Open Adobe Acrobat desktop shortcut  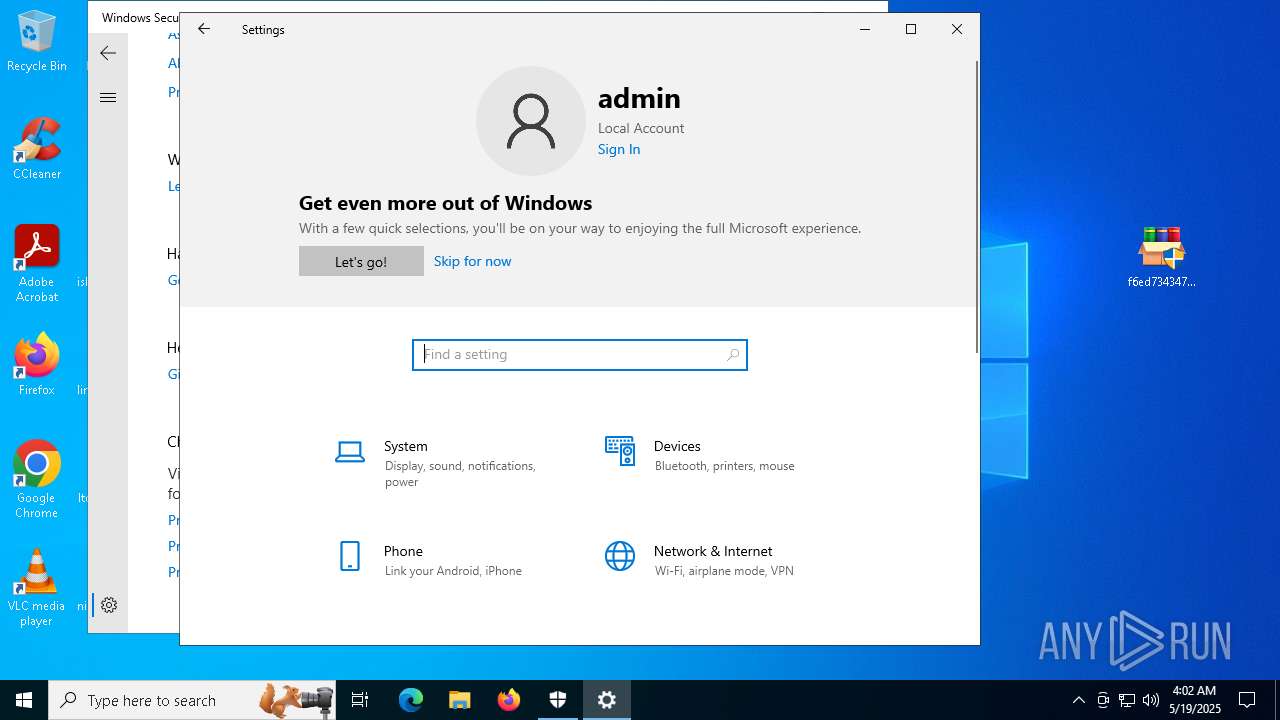37,264
